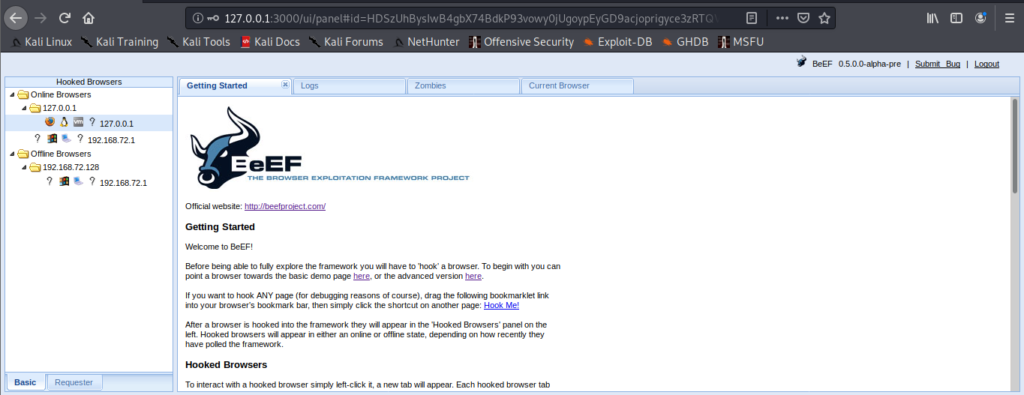Click the advanced version 'here' link
1024x395 pixels.
(473, 276)
